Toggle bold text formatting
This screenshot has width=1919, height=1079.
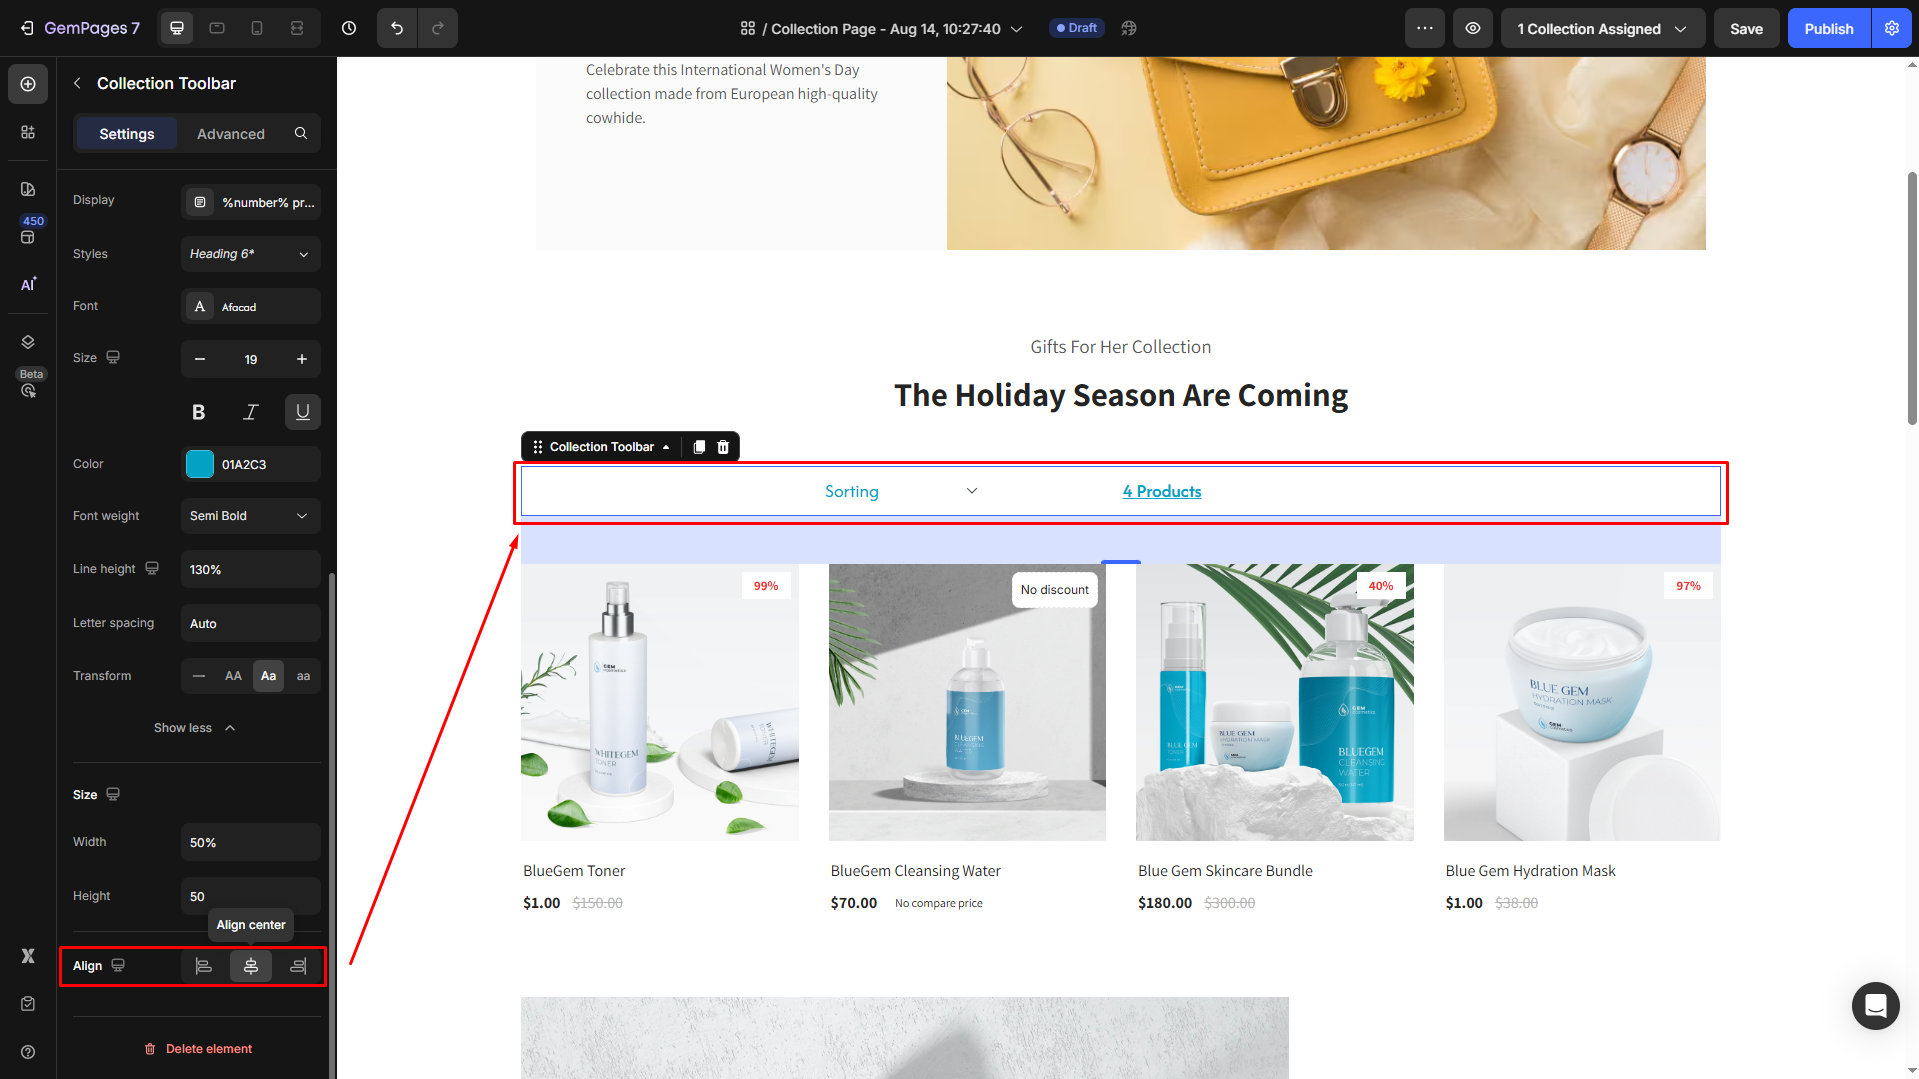199,412
